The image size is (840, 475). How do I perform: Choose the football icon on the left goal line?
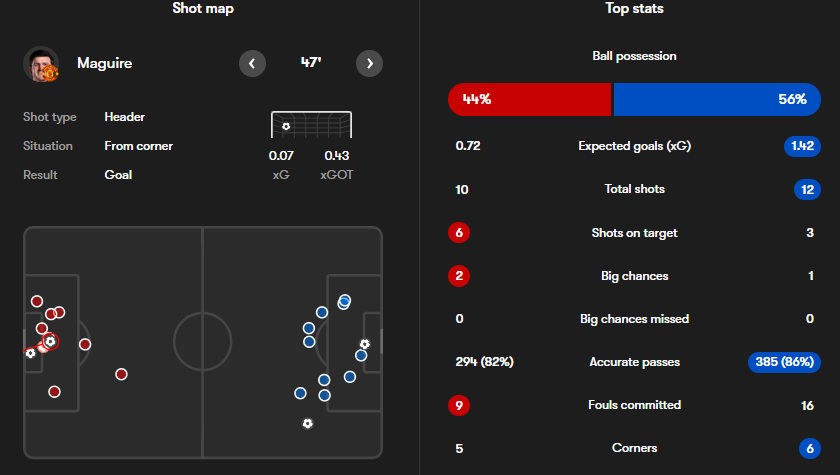31,353
